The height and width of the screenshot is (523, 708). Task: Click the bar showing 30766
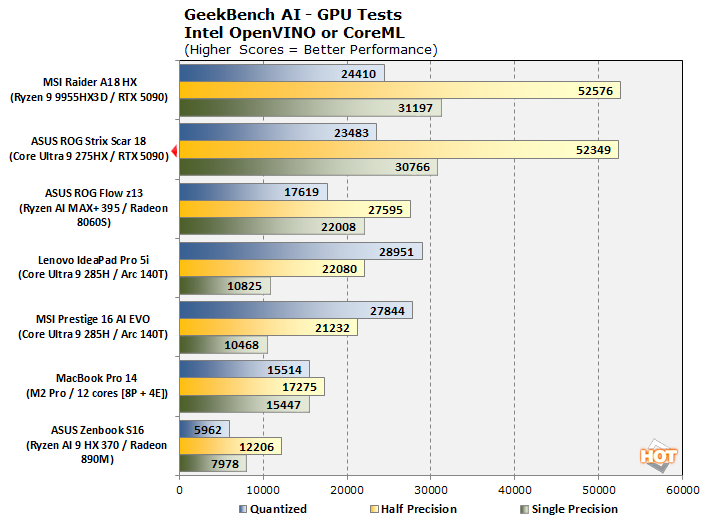point(308,167)
